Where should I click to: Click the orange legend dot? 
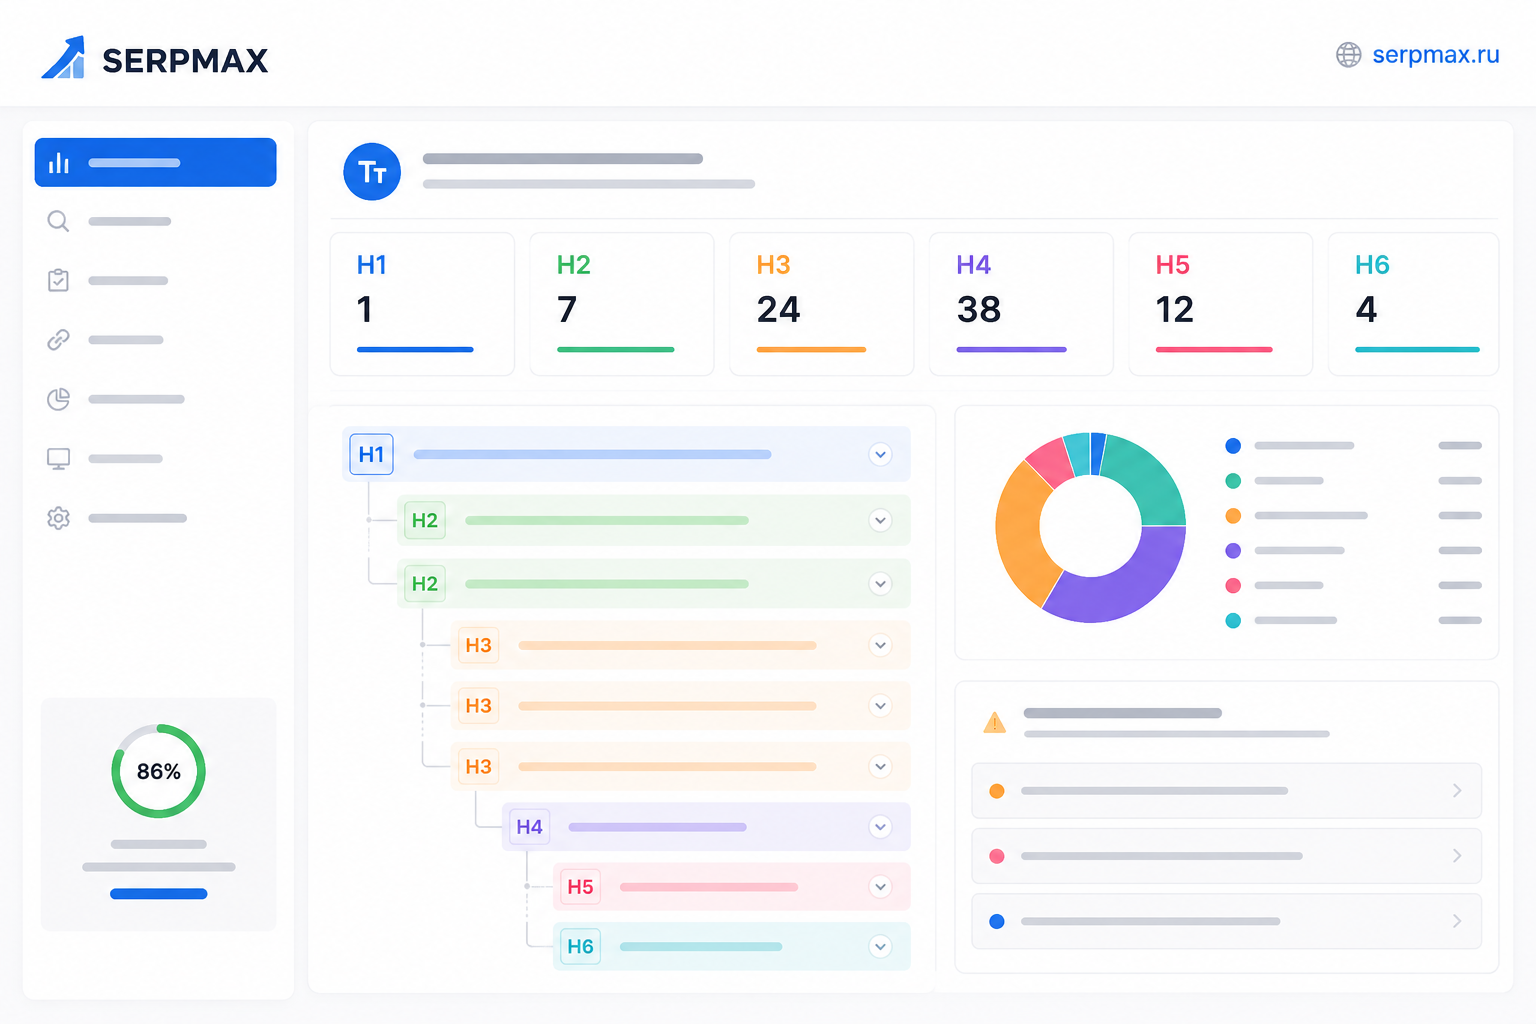1233,516
